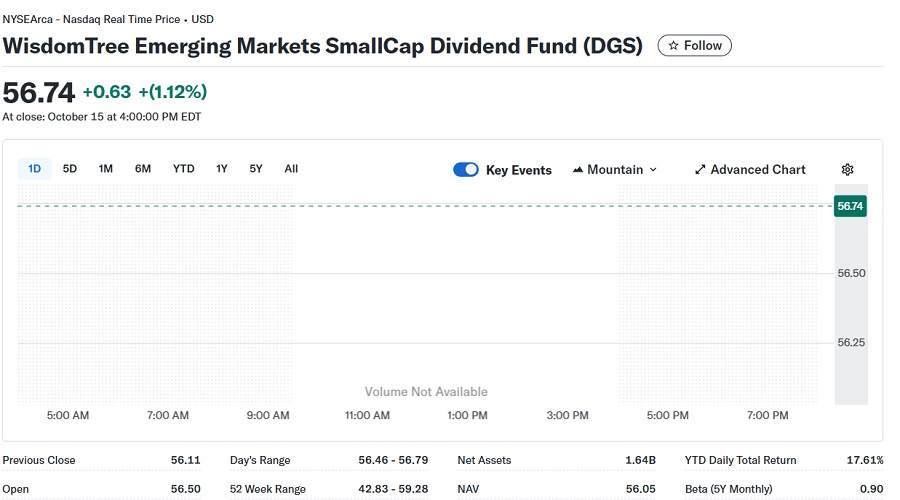Click the Previous Close value 56.11
The height and width of the screenshot is (500, 900).
click(185, 460)
